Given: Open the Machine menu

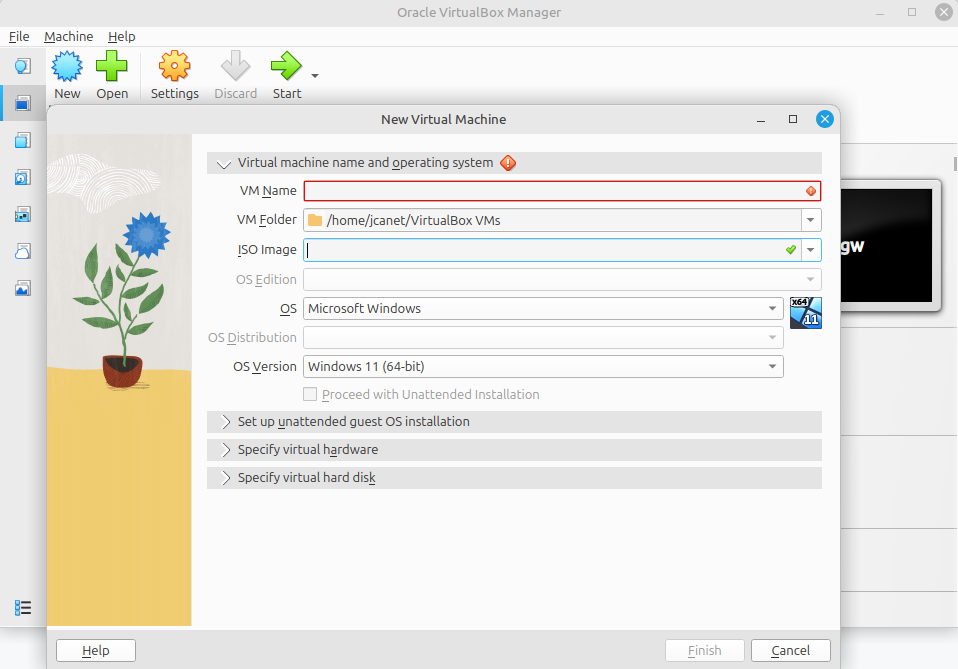Looking at the screenshot, I should pyautogui.click(x=68, y=37).
